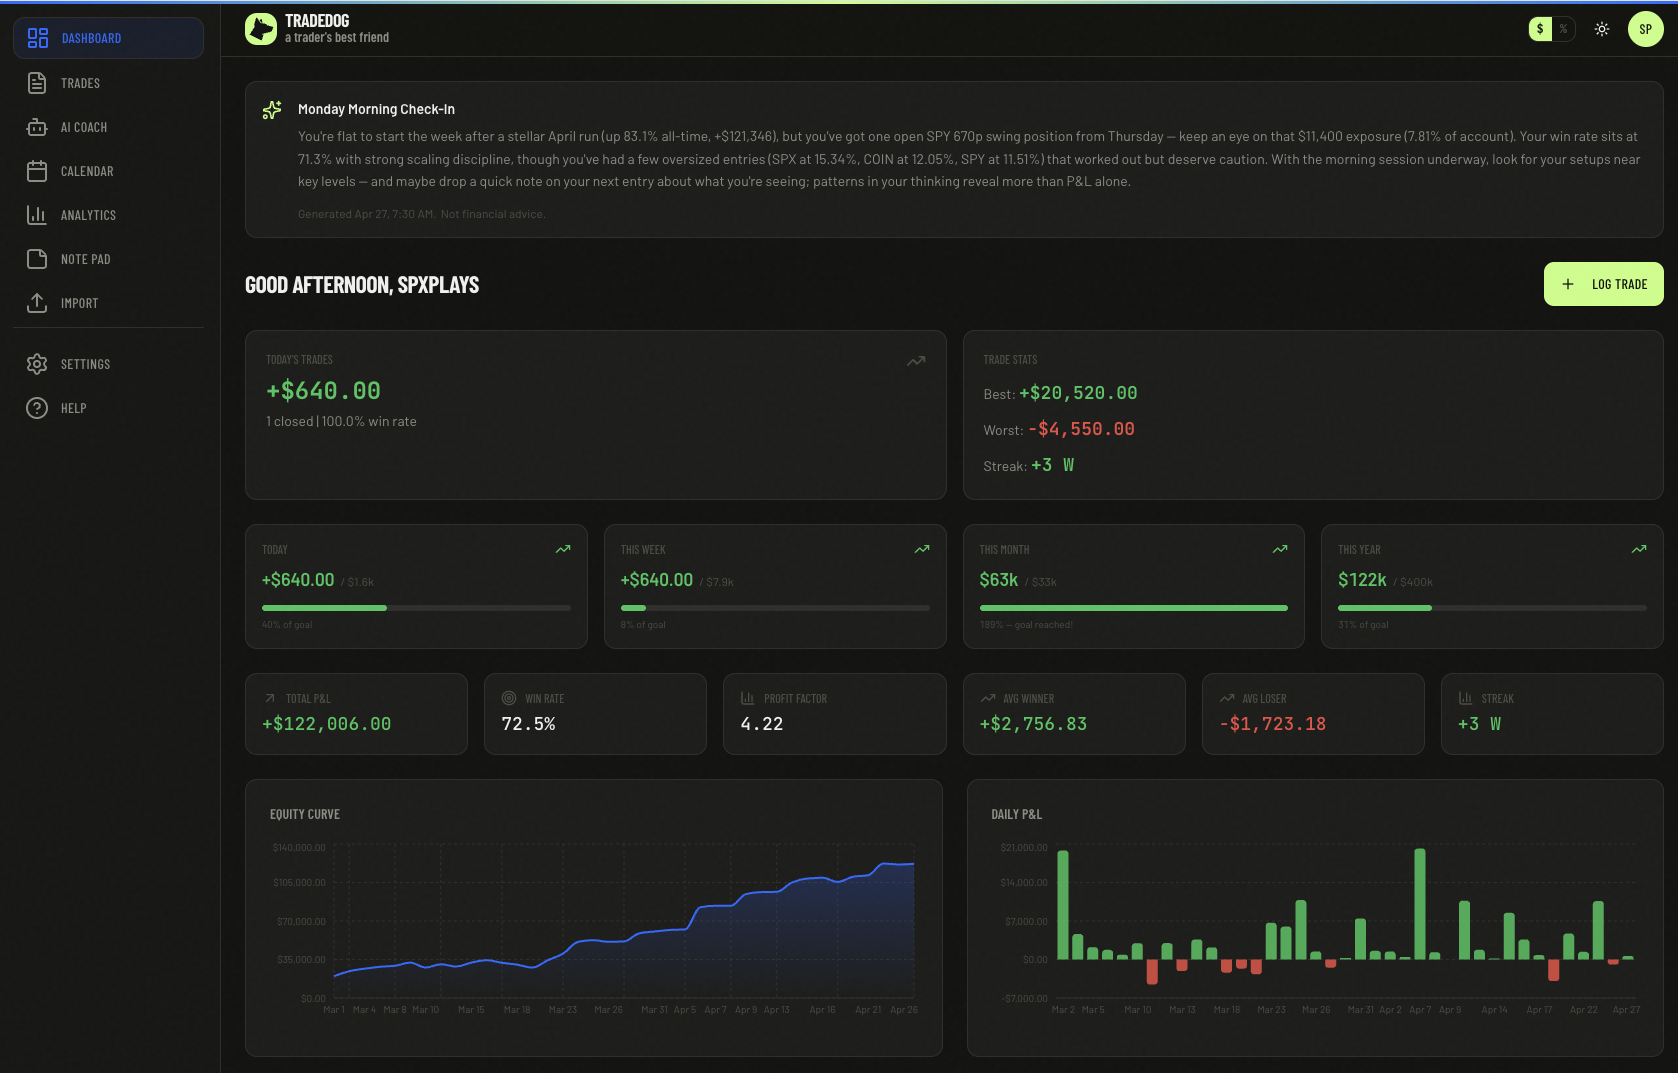
Task: Click the 4.22 profit factor value
Action: [762, 724]
